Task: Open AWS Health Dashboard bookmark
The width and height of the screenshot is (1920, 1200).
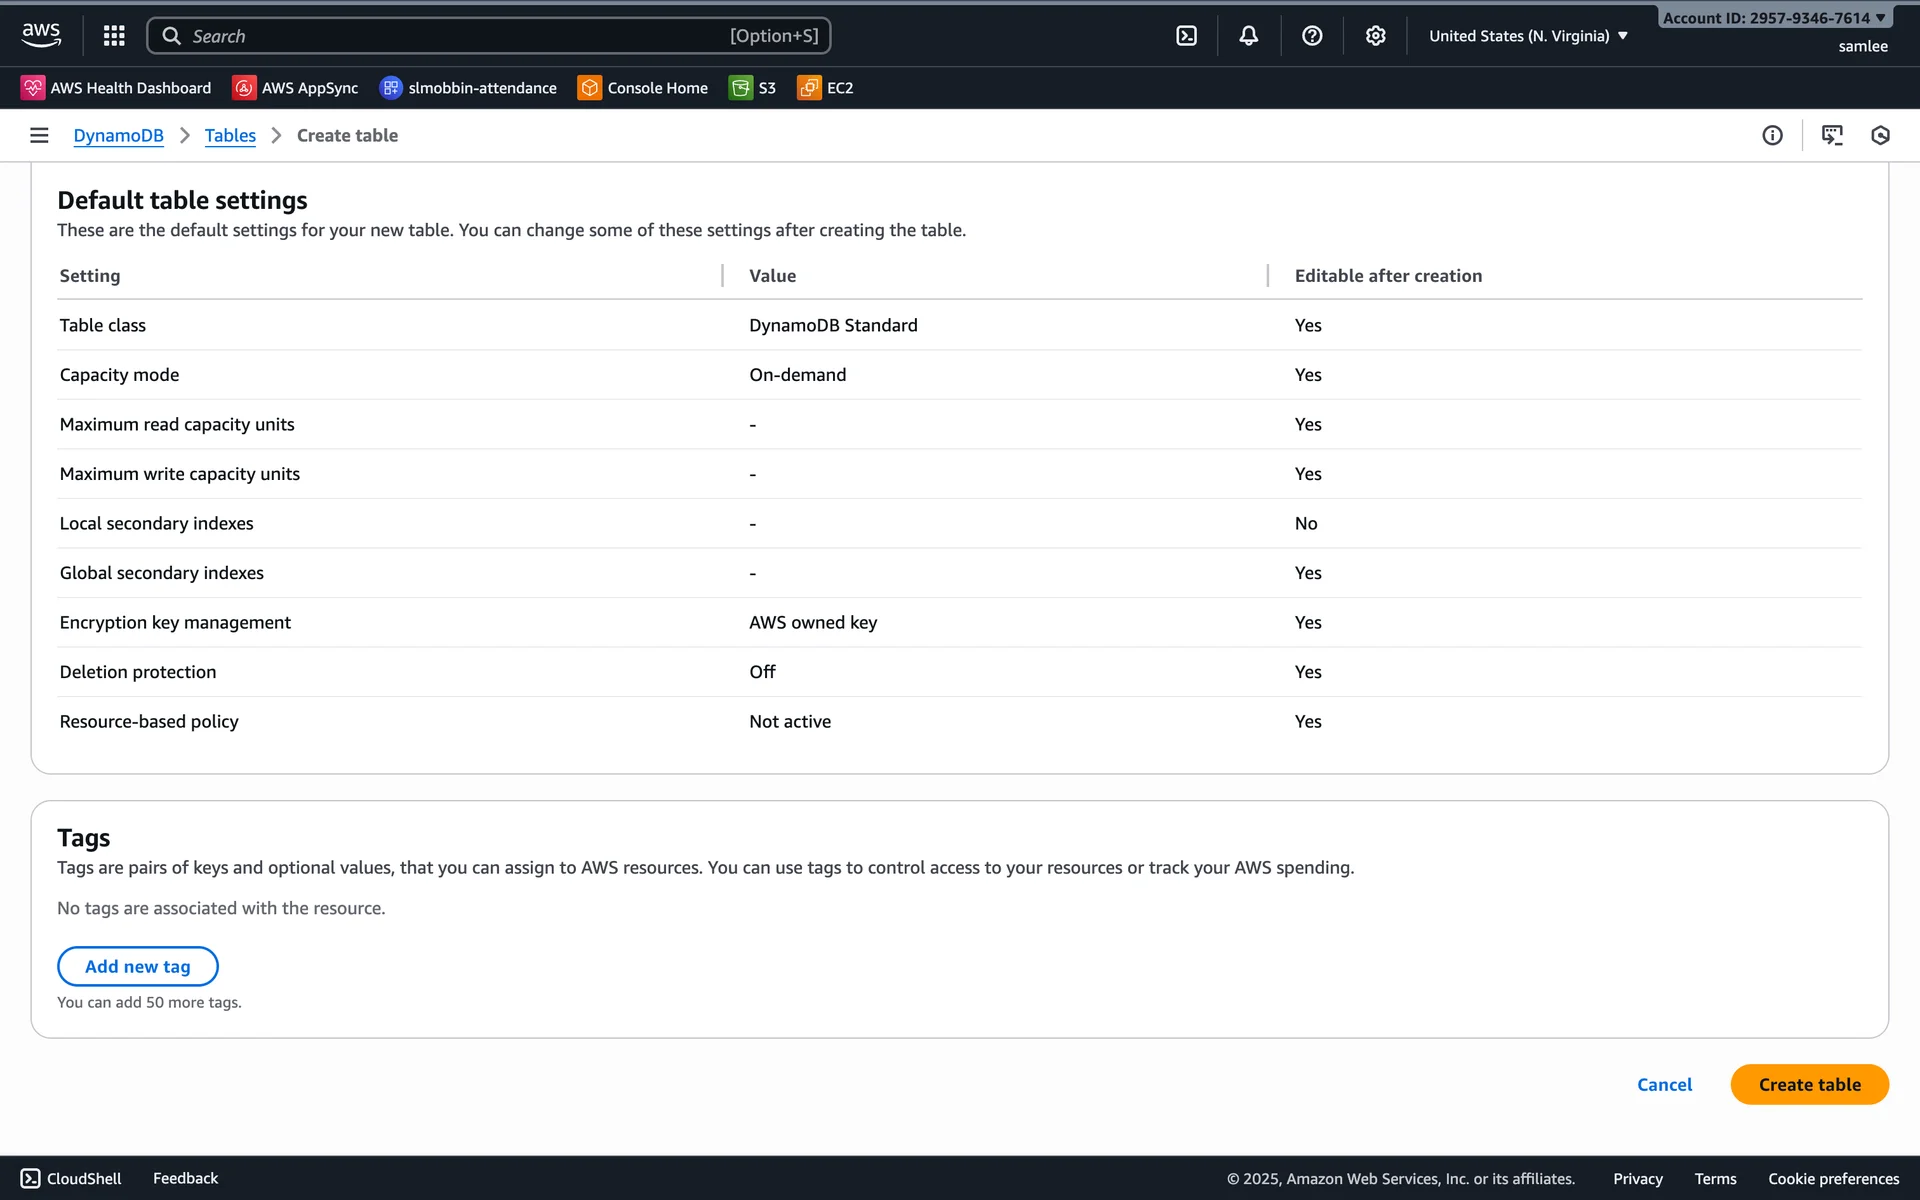Action: coord(116,88)
